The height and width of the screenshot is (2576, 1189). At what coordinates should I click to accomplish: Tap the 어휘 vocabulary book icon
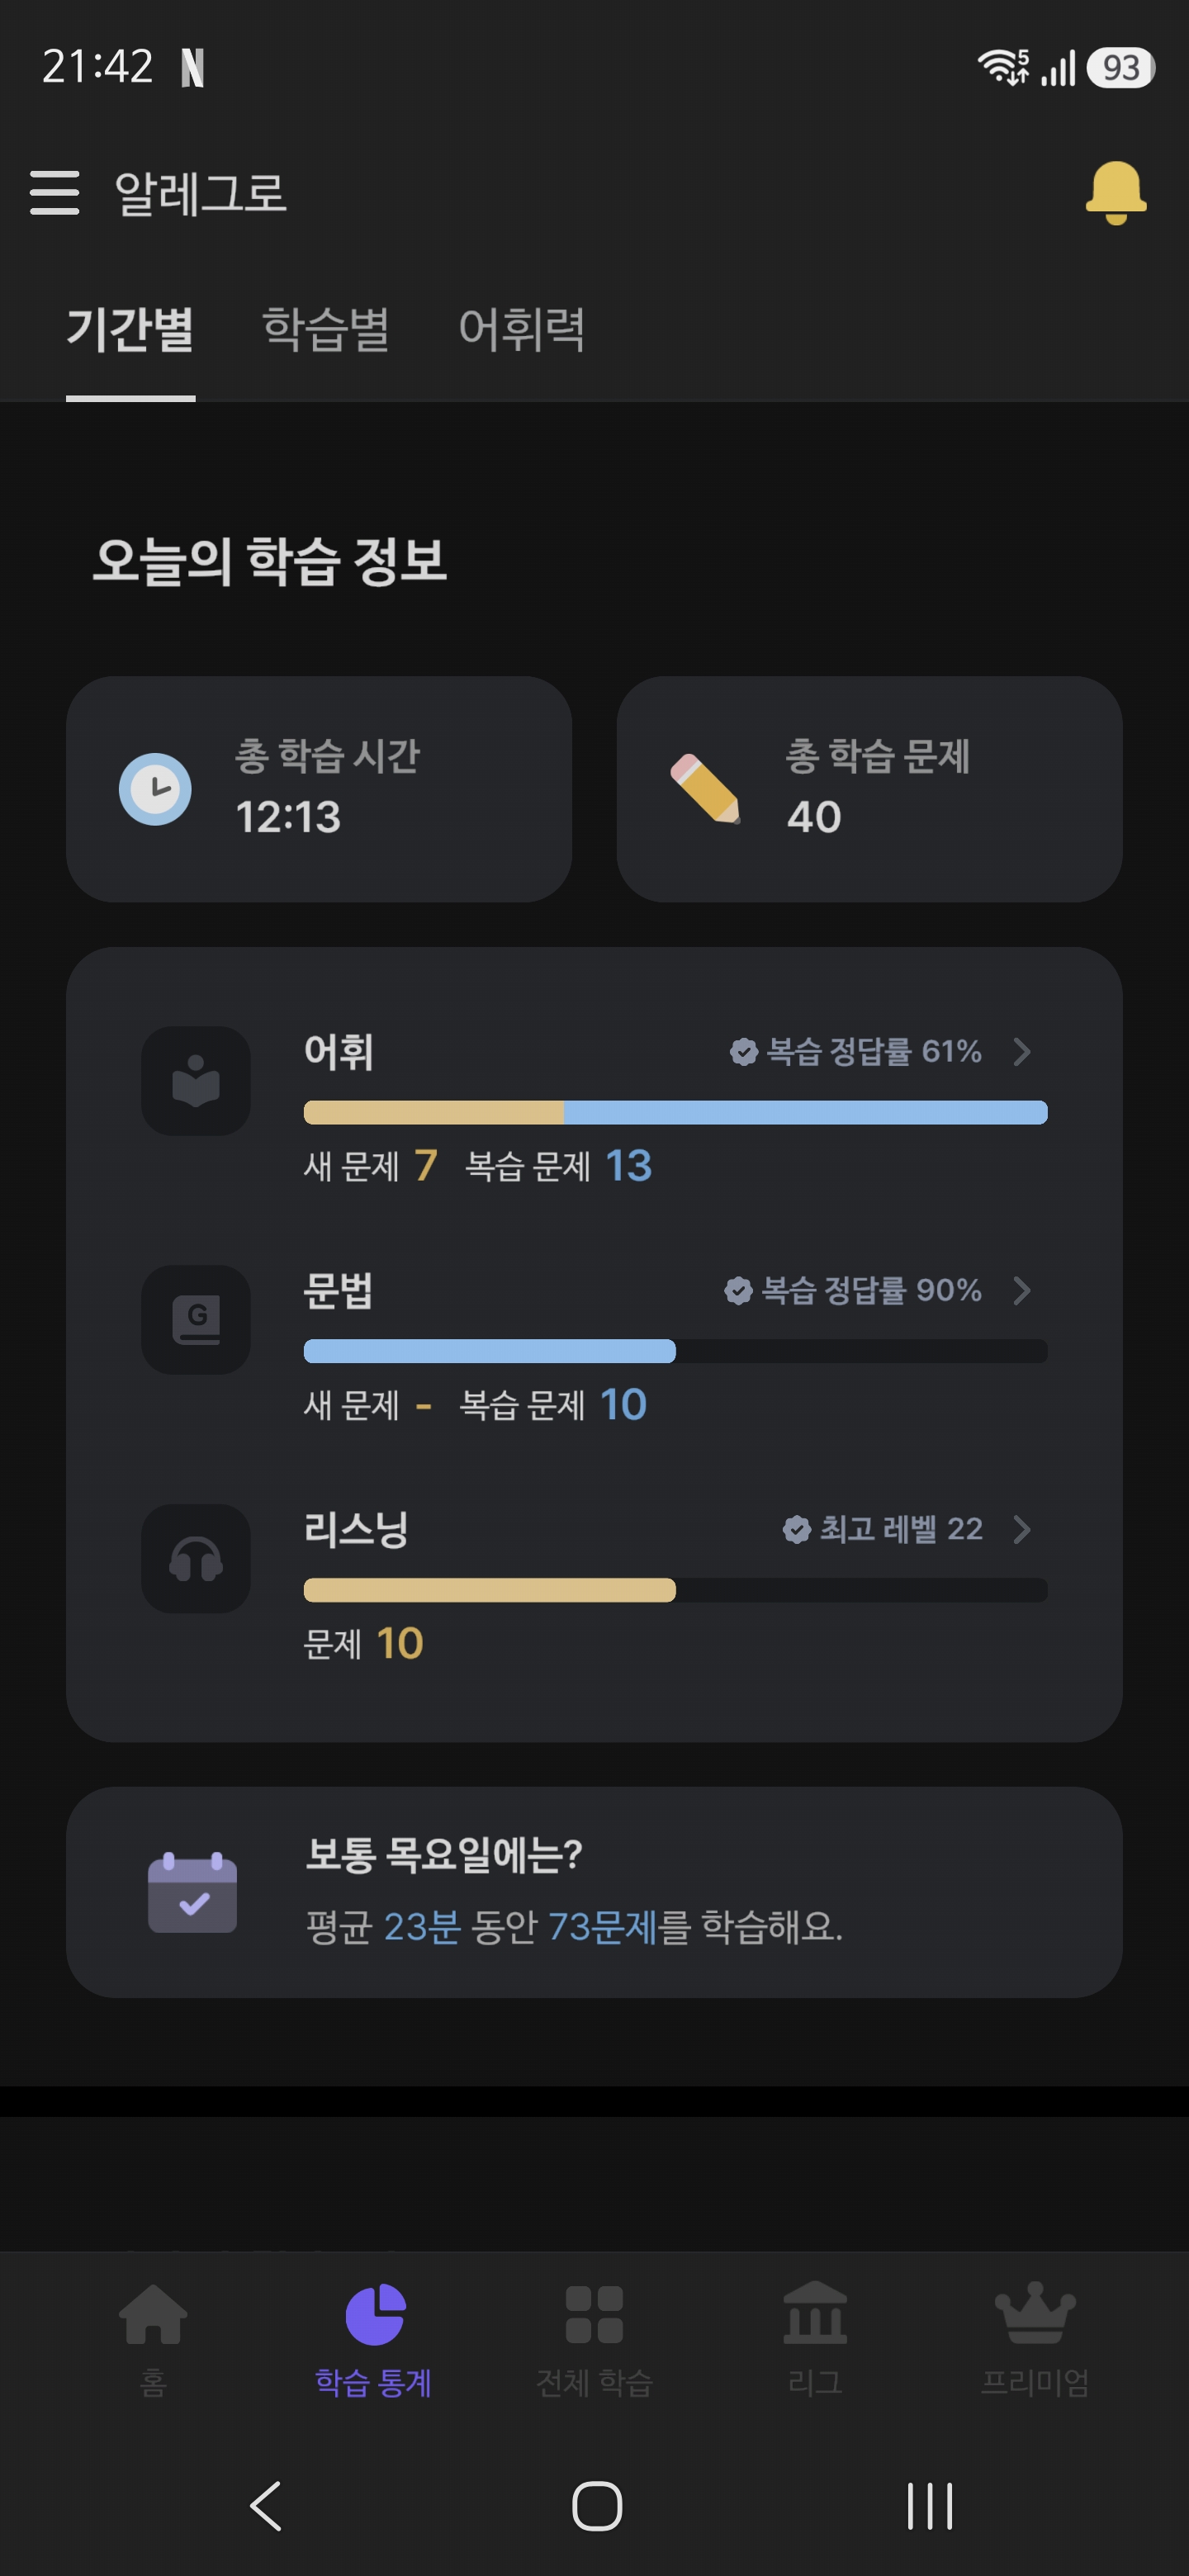[196, 1081]
